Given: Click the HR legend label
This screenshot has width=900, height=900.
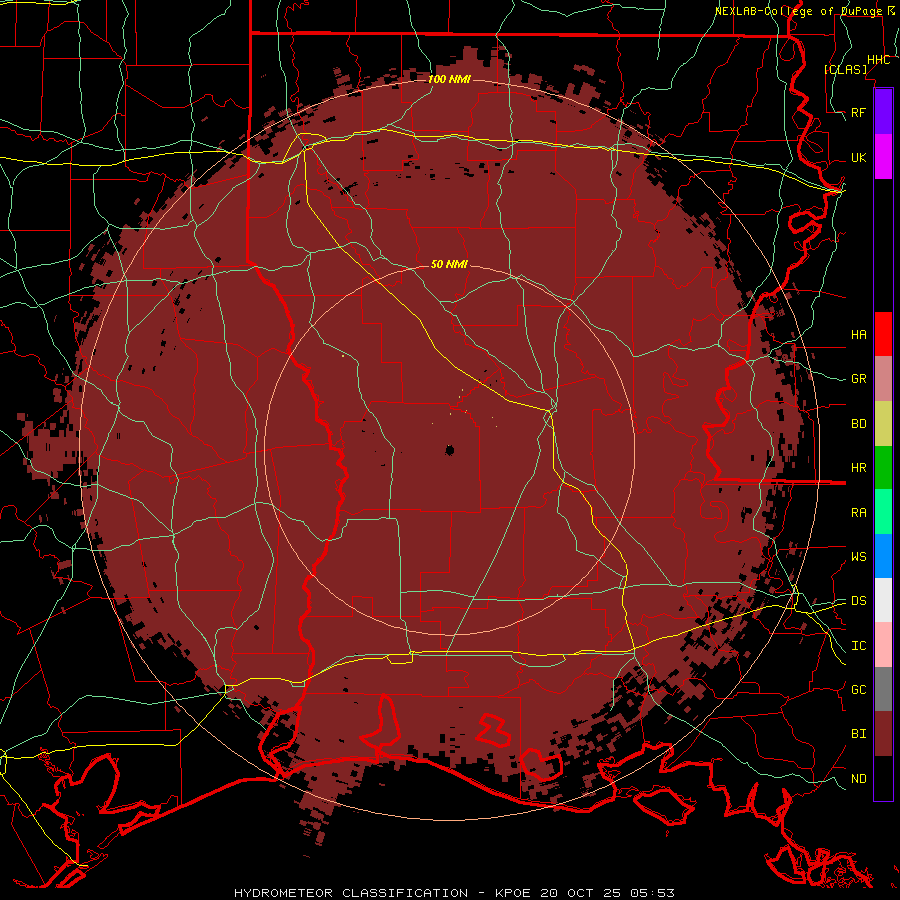Looking at the screenshot, I should (859, 468).
